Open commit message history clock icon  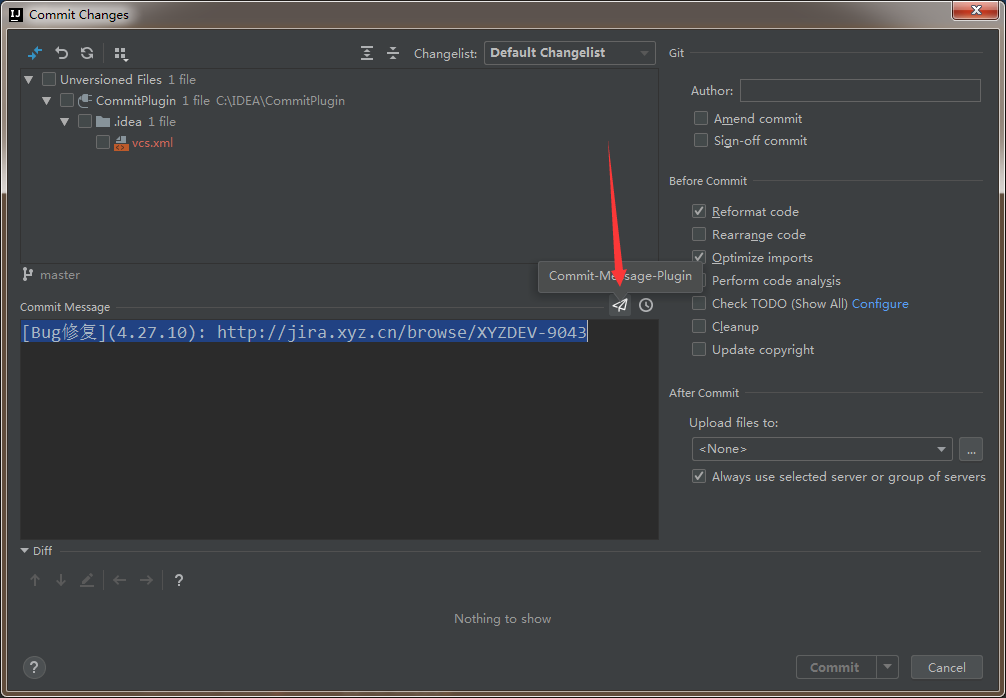tap(646, 305)
